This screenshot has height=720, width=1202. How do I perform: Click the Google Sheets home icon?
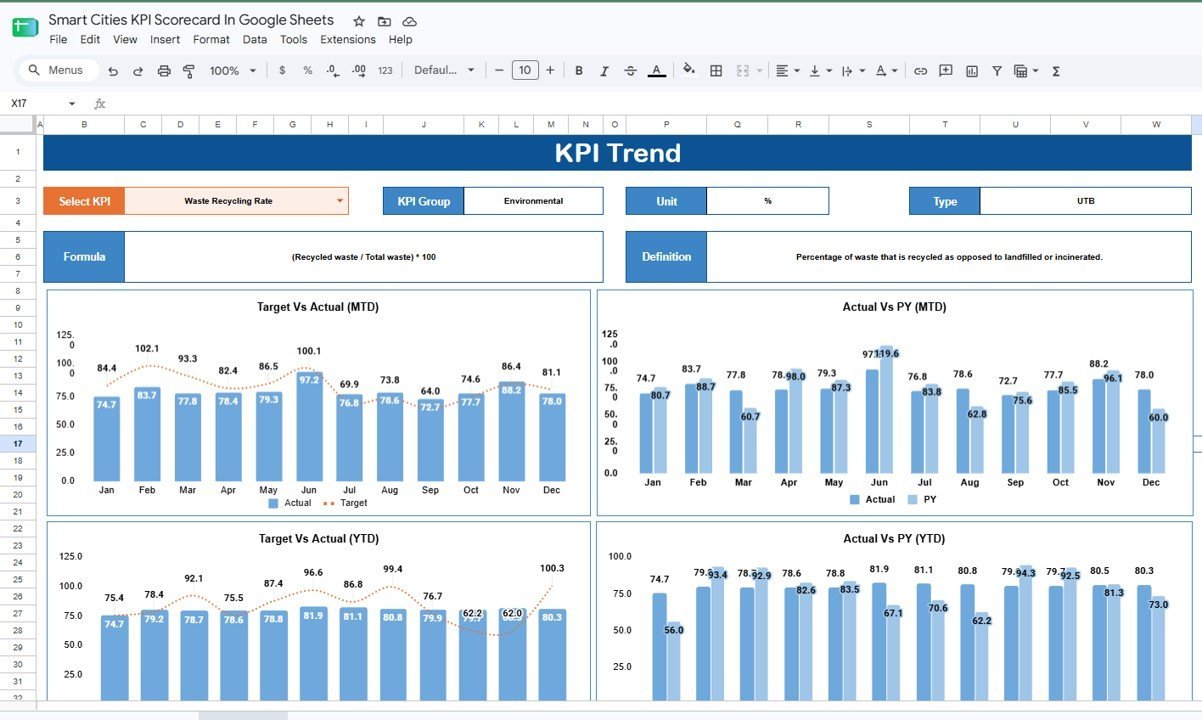tap(25, 27)
